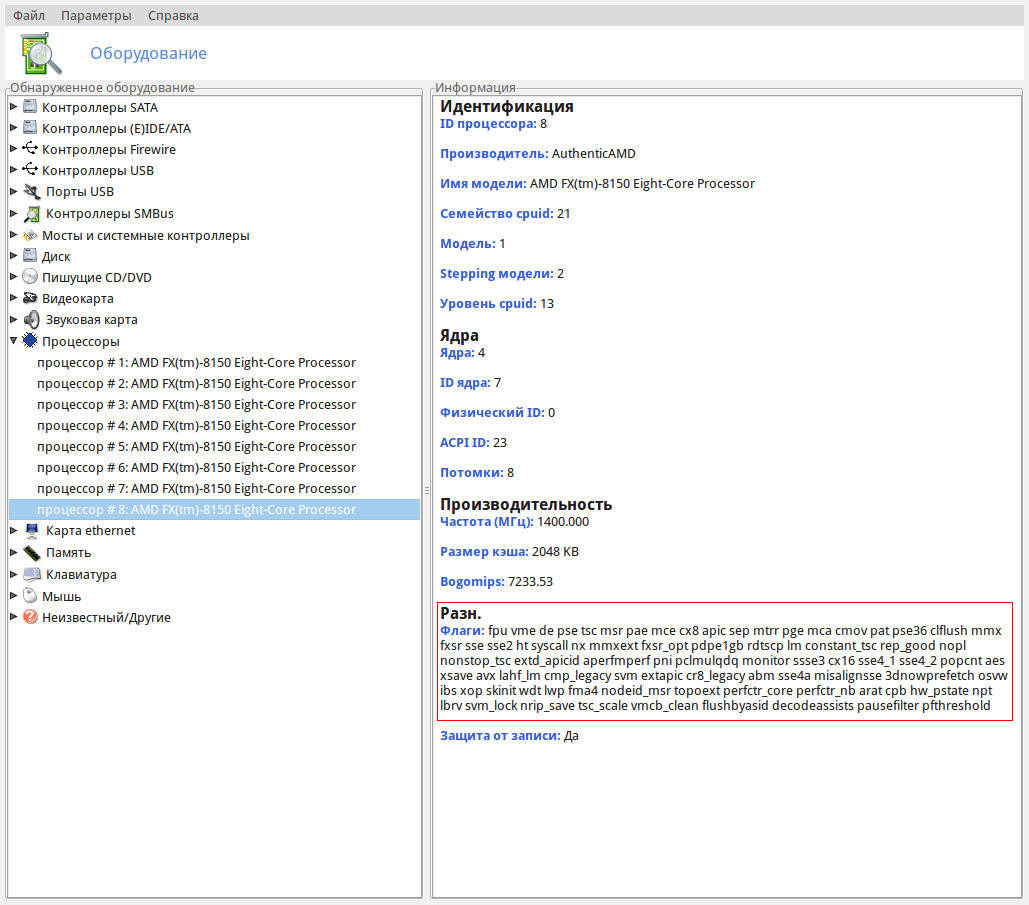Image resolution: width=1029 pixels, height=905 pixels.
Task: Select processor #5 in the tree
Action: [196, 446]
